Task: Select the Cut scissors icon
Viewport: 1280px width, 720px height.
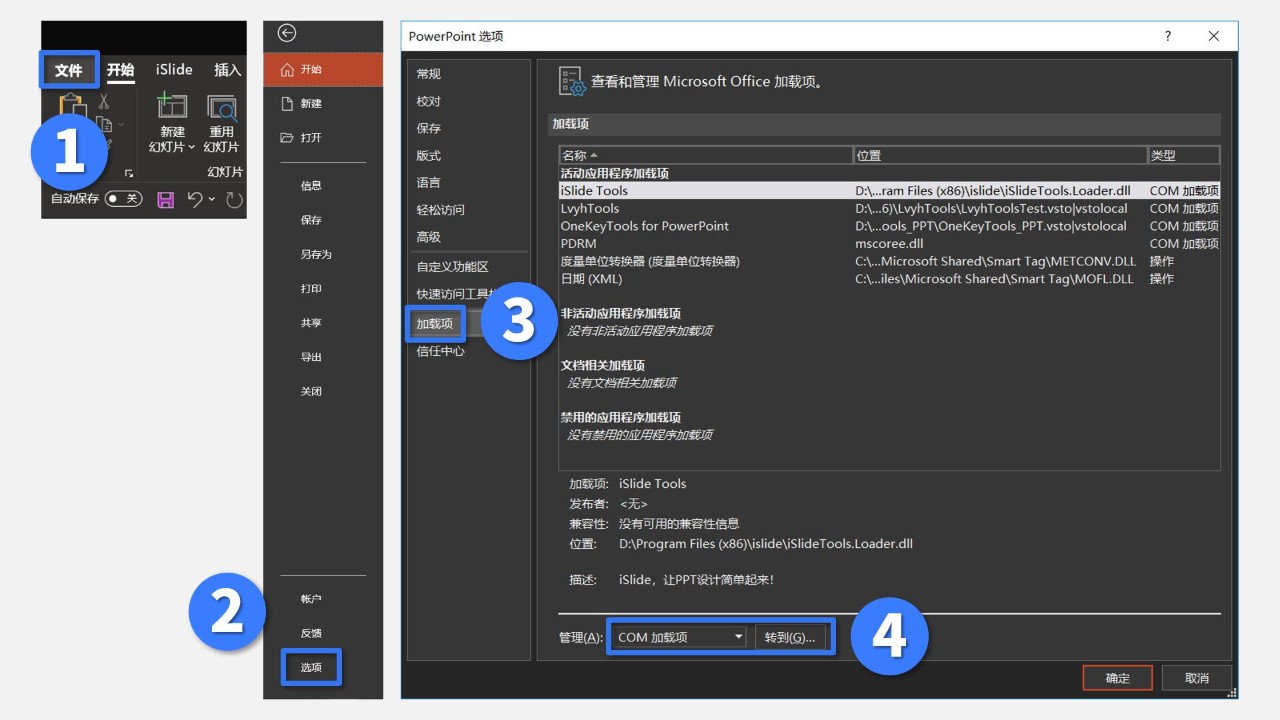Action: tap(103, 103)
